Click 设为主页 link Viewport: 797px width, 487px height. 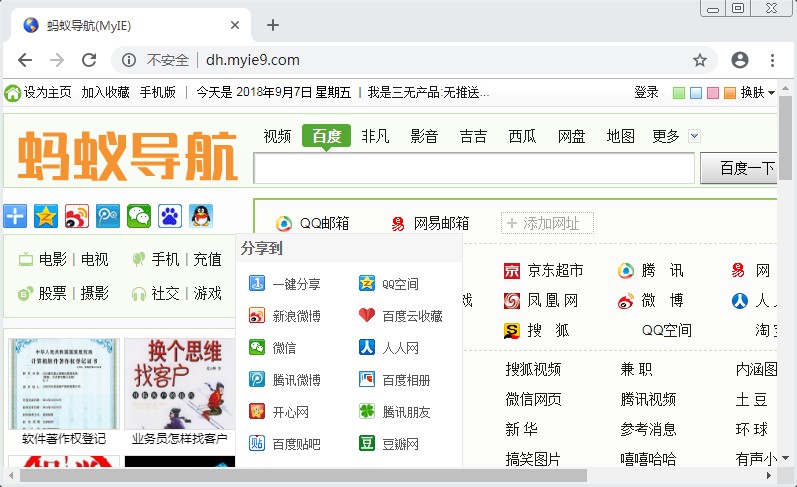point(47,93)
